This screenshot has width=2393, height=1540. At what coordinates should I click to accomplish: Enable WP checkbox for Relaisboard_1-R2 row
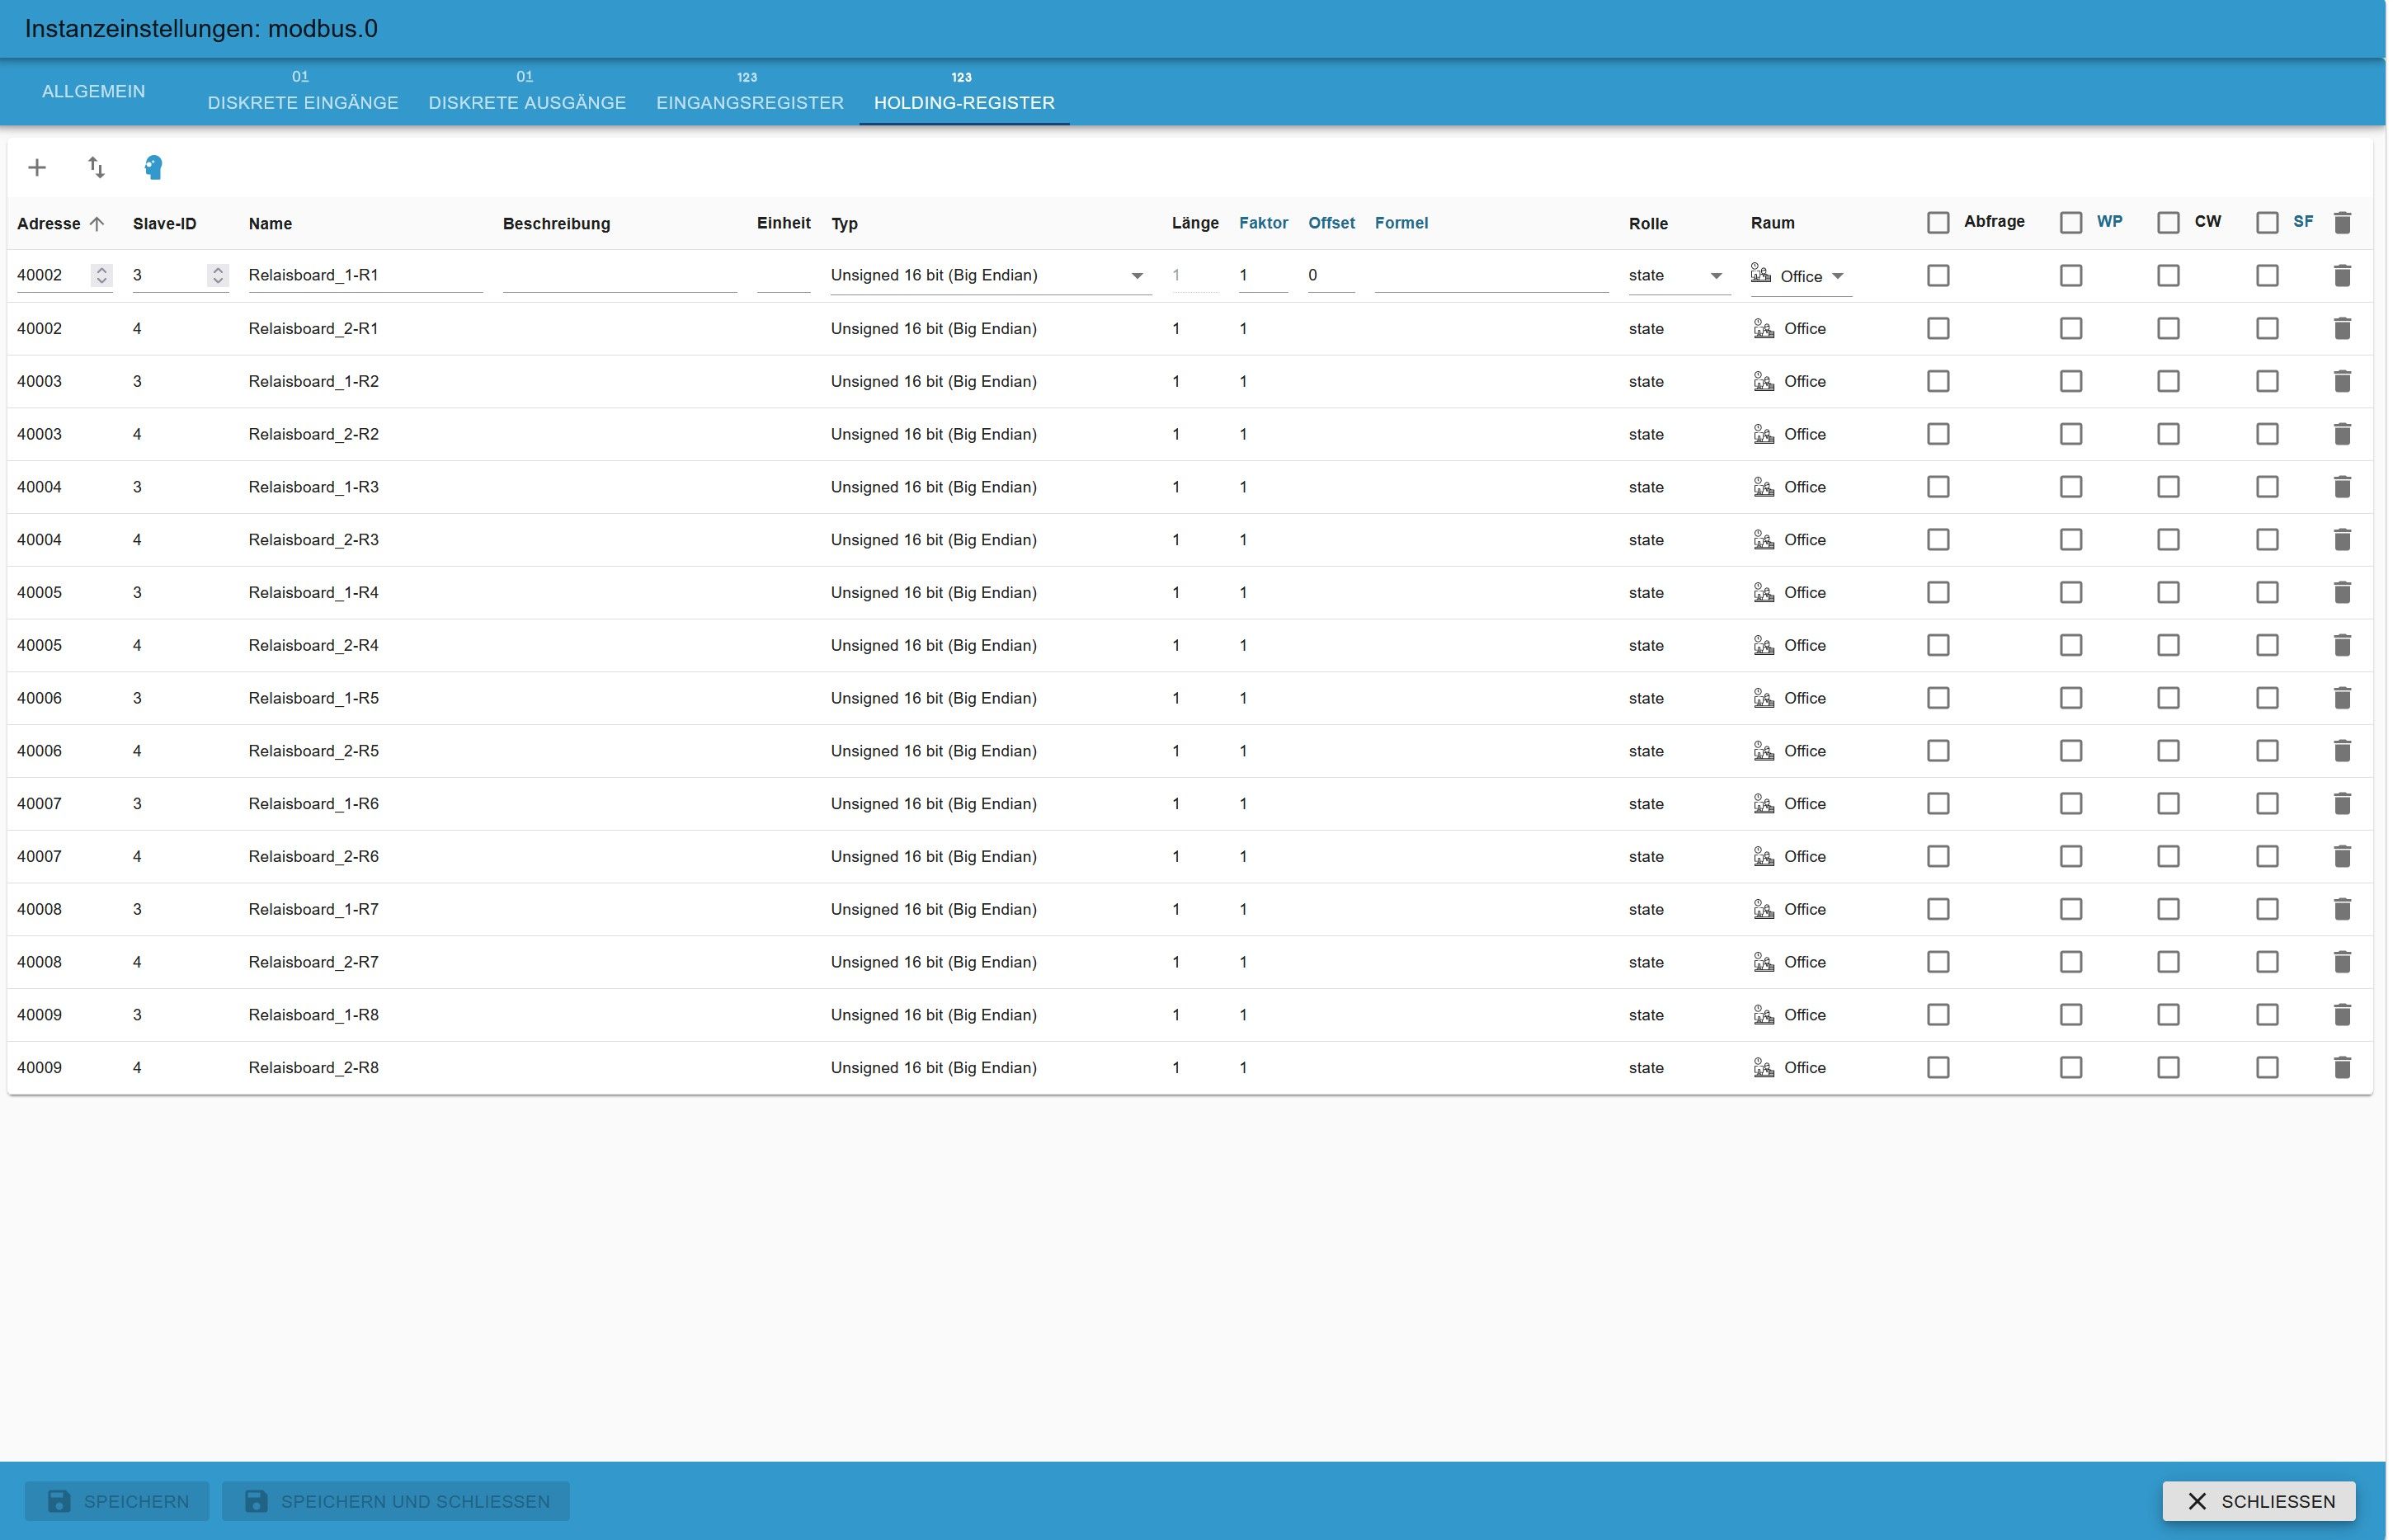tap(2070, 381)
